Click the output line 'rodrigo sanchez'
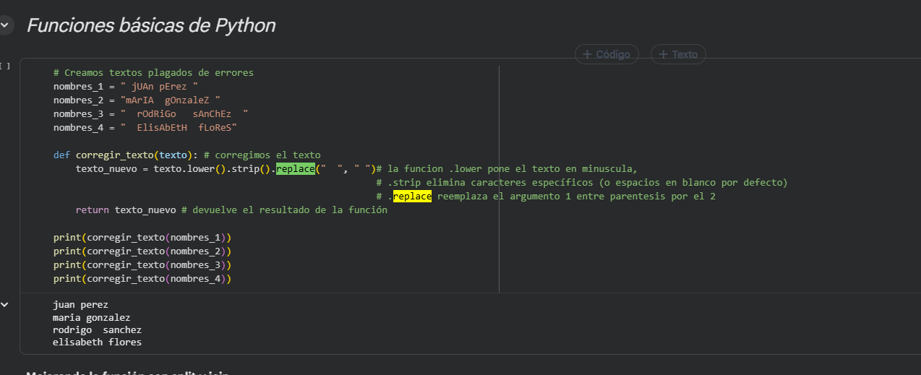 (x=97, y=330)
